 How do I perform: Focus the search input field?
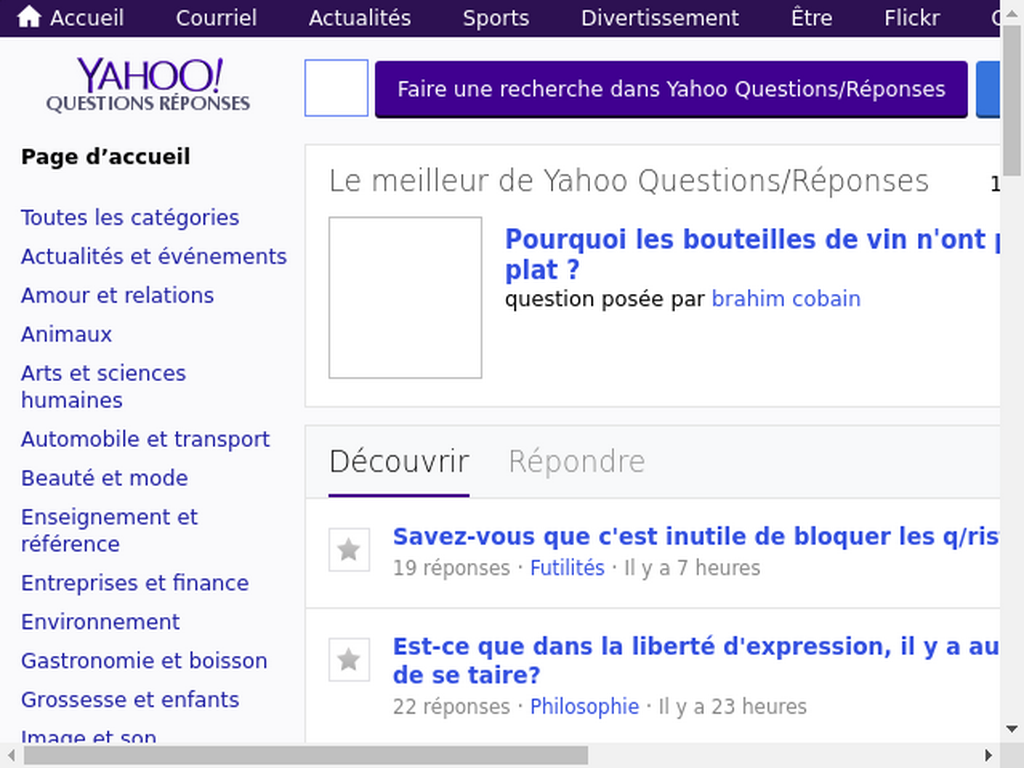coord(336,88)
